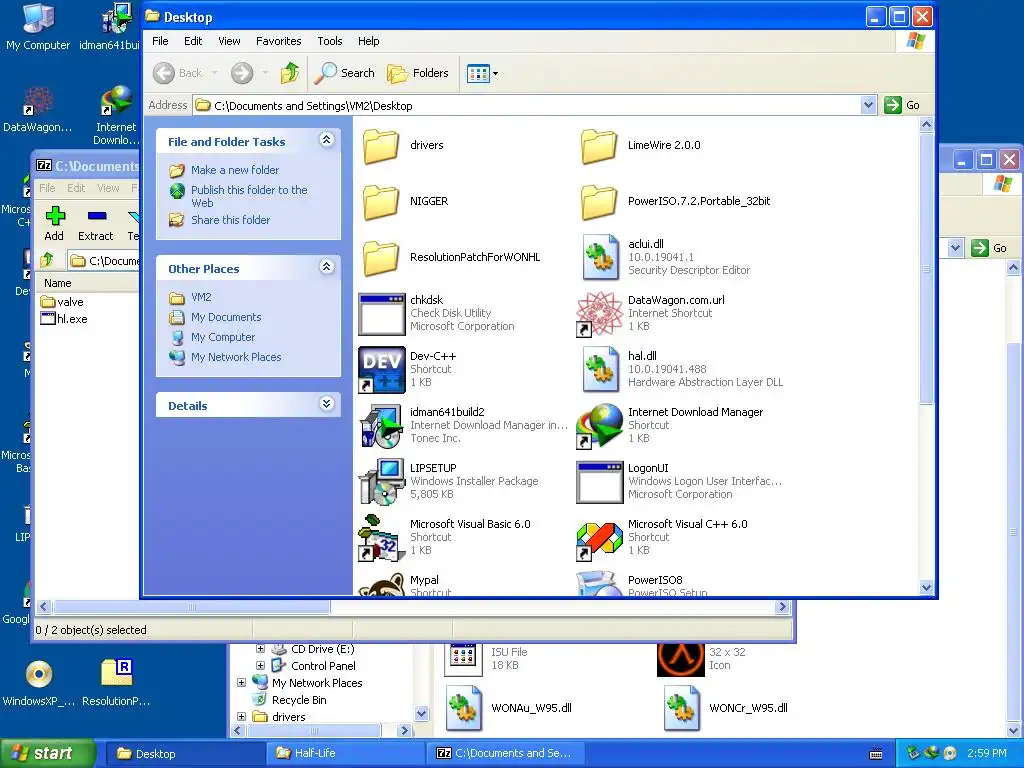
Task: Open the Help menu
Action: pyautogui.click(x=368, y=41)
